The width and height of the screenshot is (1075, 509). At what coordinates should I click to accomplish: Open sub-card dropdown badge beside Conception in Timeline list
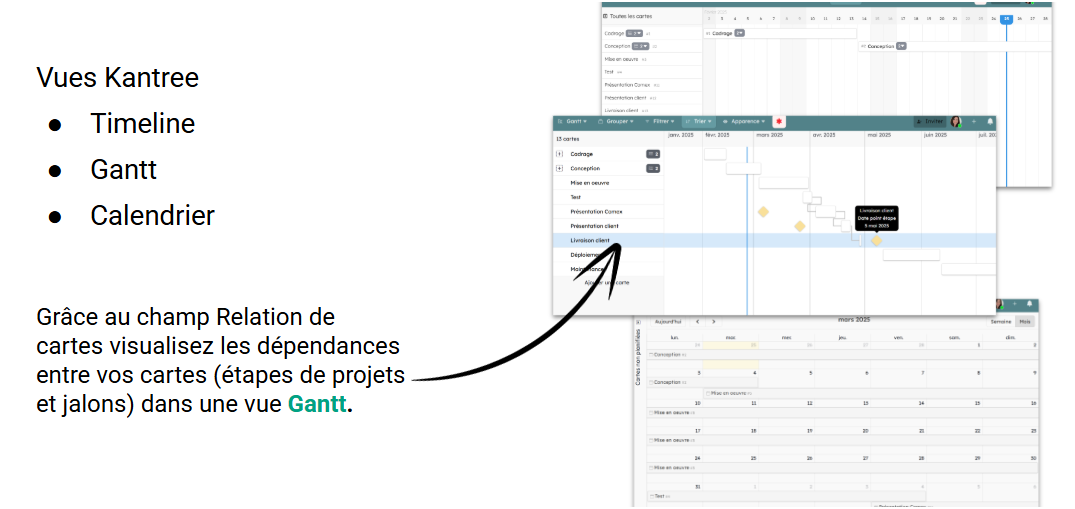point(640,47)
